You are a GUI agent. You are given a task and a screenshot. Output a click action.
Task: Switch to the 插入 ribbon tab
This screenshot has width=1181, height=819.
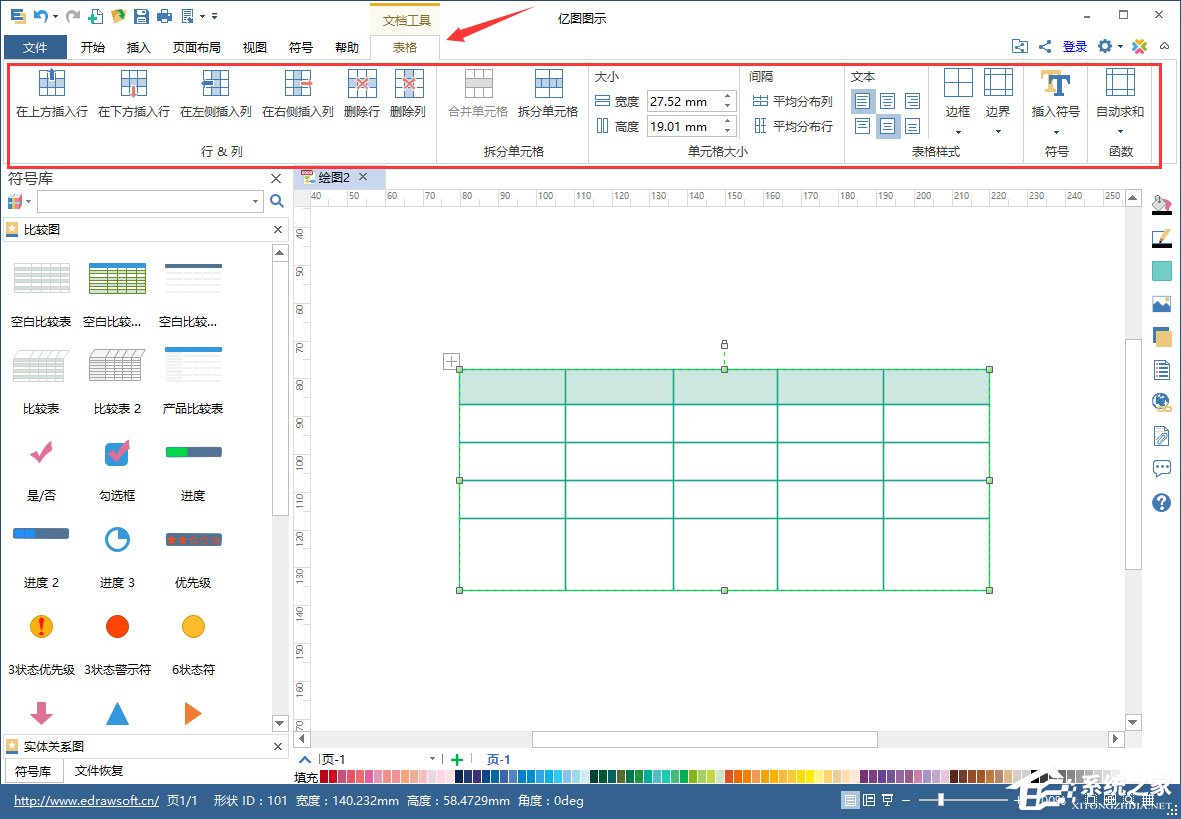click(x=138, y=46)
